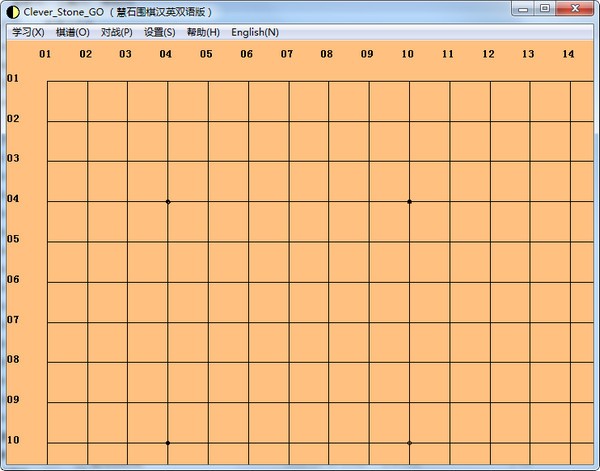The image size is (600, 471).
Task: Place a stone at column 06 row 08 intersection
Action: (x=249, y=362)
